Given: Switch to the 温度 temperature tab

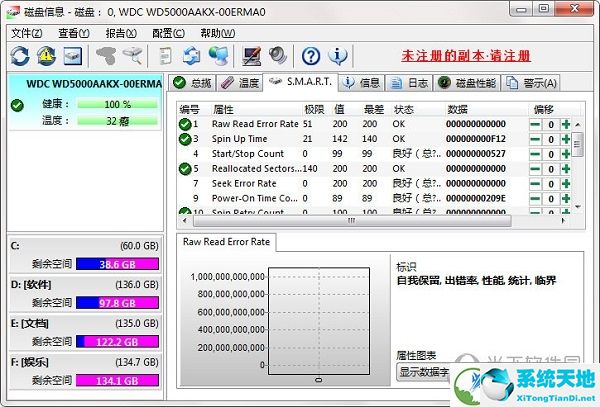Looking at the screenshot, I should (240, 83).
